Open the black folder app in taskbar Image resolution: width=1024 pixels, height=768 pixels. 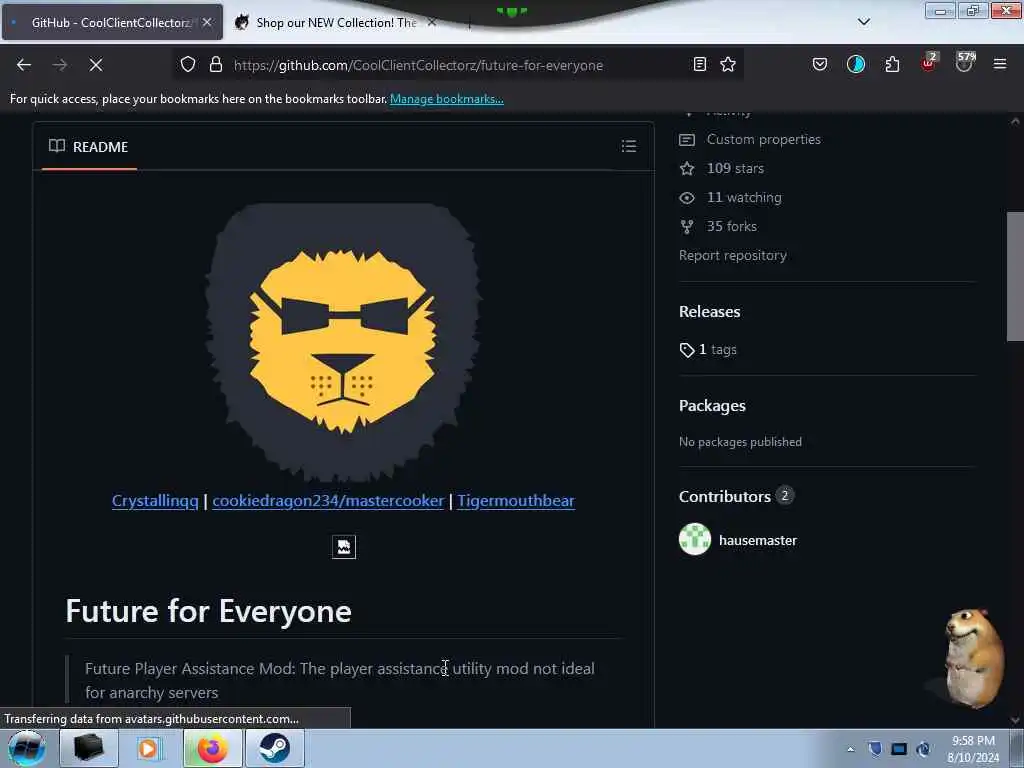pyautogui.click(x=89, y=748)
